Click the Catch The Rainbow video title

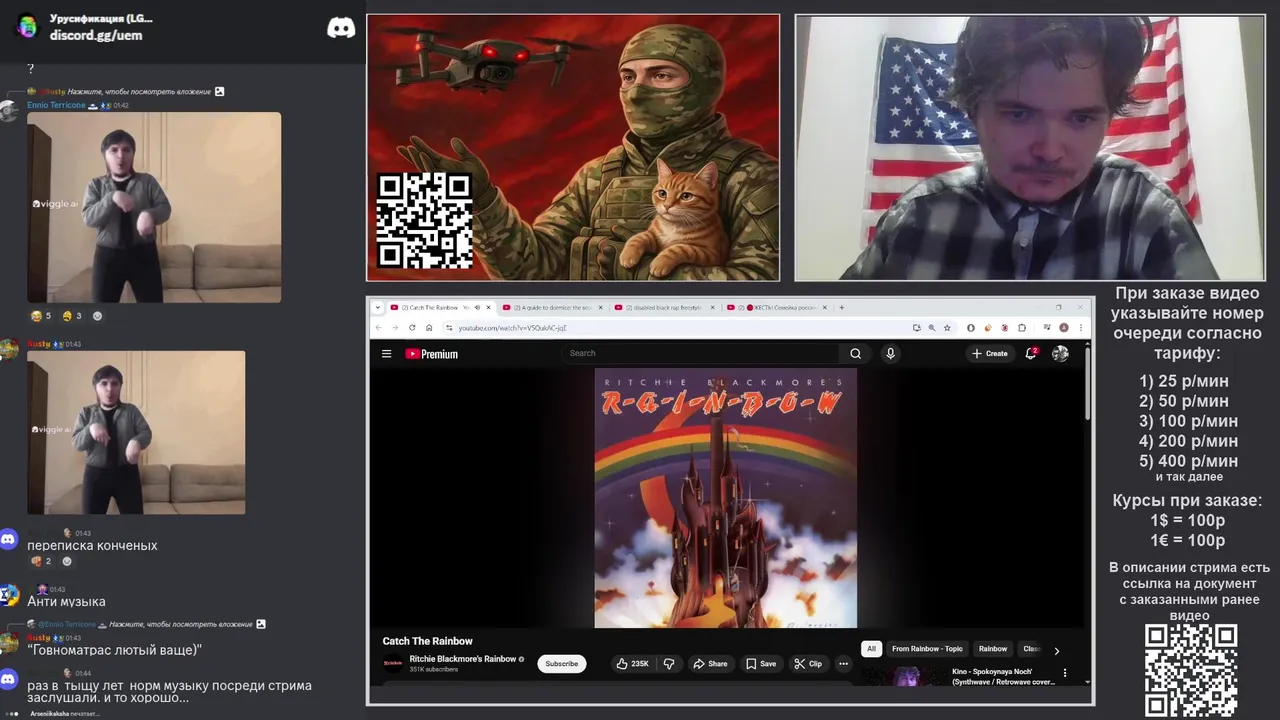[x=427, y=641]
